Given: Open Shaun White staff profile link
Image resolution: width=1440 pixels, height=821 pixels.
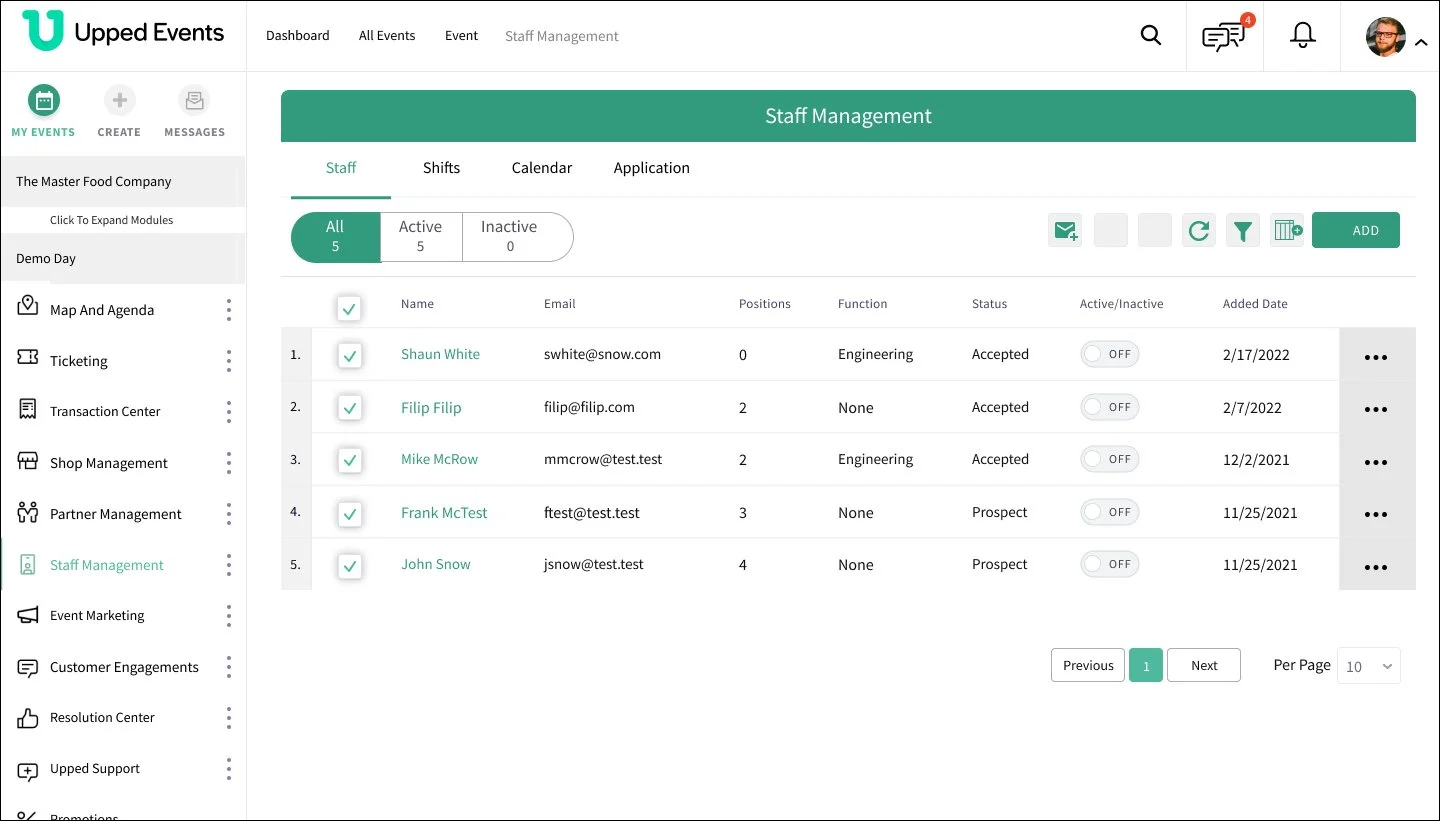Looking at the screenshot, I should 440,354.
